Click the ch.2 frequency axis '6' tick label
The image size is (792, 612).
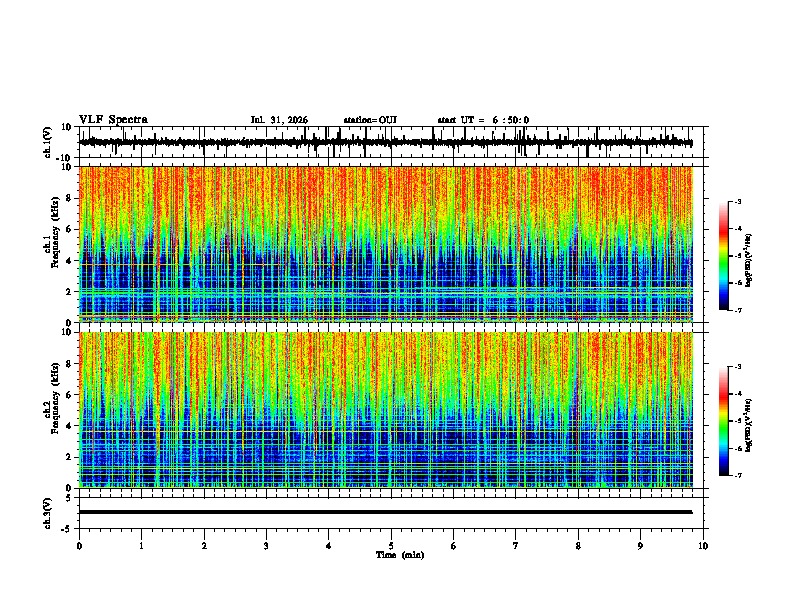point(69,395)
